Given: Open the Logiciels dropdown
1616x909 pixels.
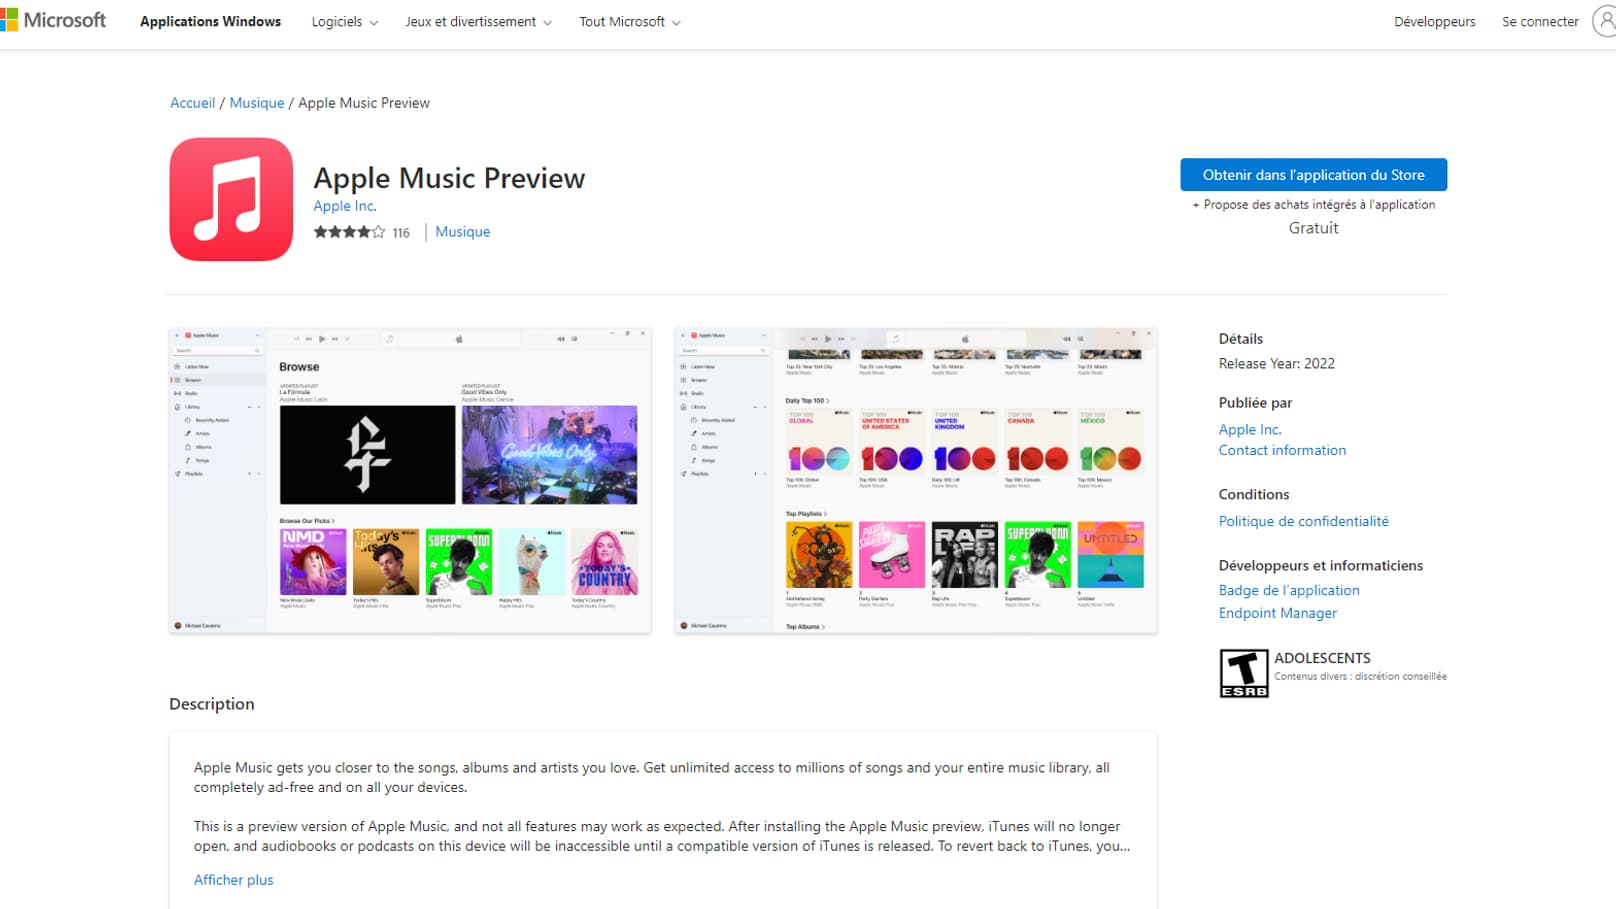Looking at the screenshot, I should [344, 21].
